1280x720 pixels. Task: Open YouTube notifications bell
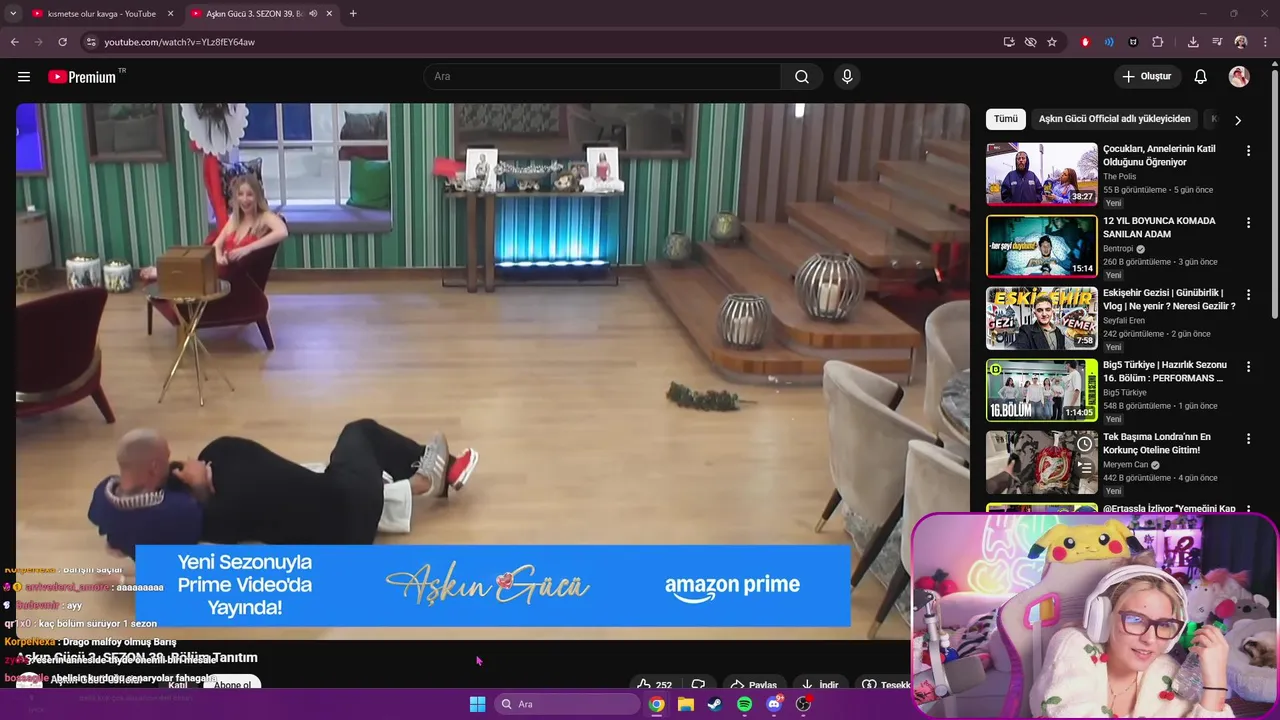coord(1201,77)
